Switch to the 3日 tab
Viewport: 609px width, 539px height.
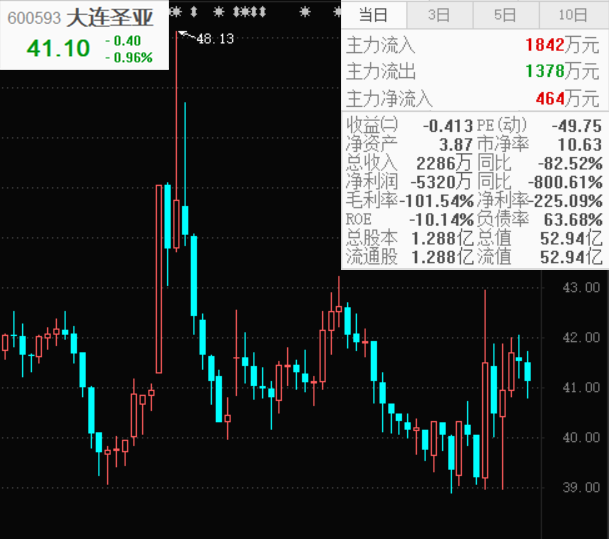point(439,15)
